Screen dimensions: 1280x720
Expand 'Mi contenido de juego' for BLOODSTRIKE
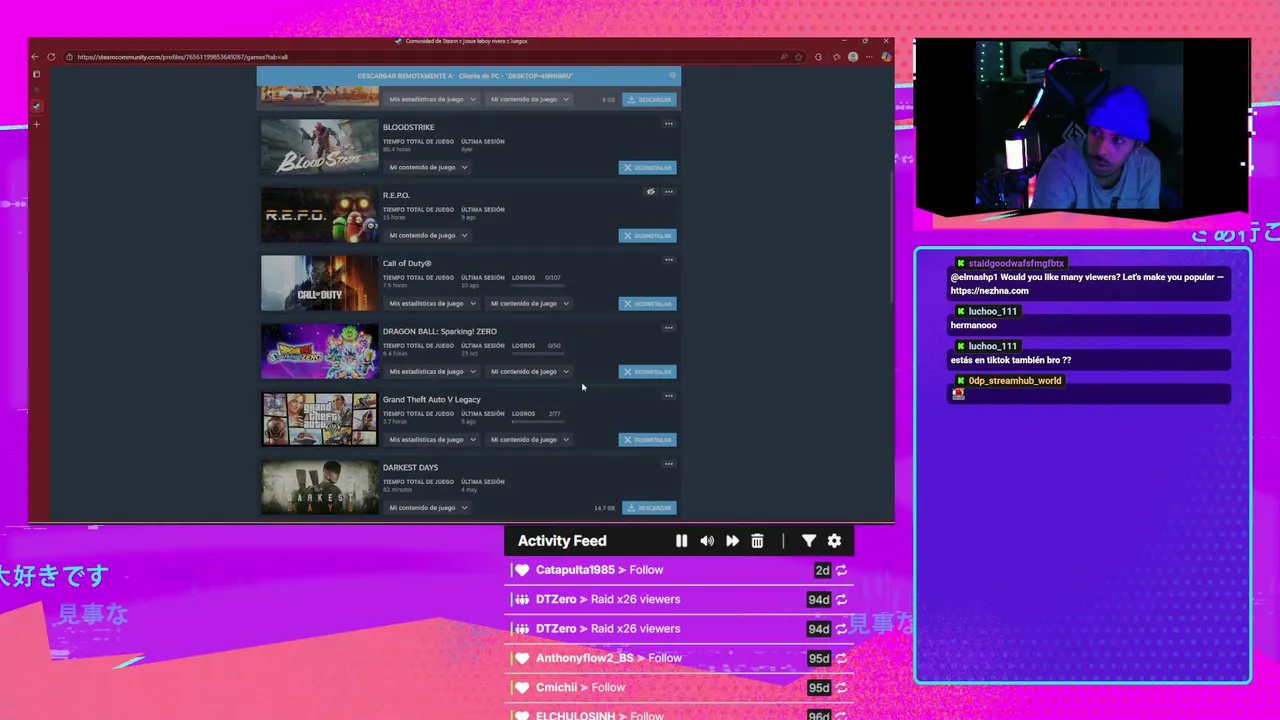pos(429,167)
